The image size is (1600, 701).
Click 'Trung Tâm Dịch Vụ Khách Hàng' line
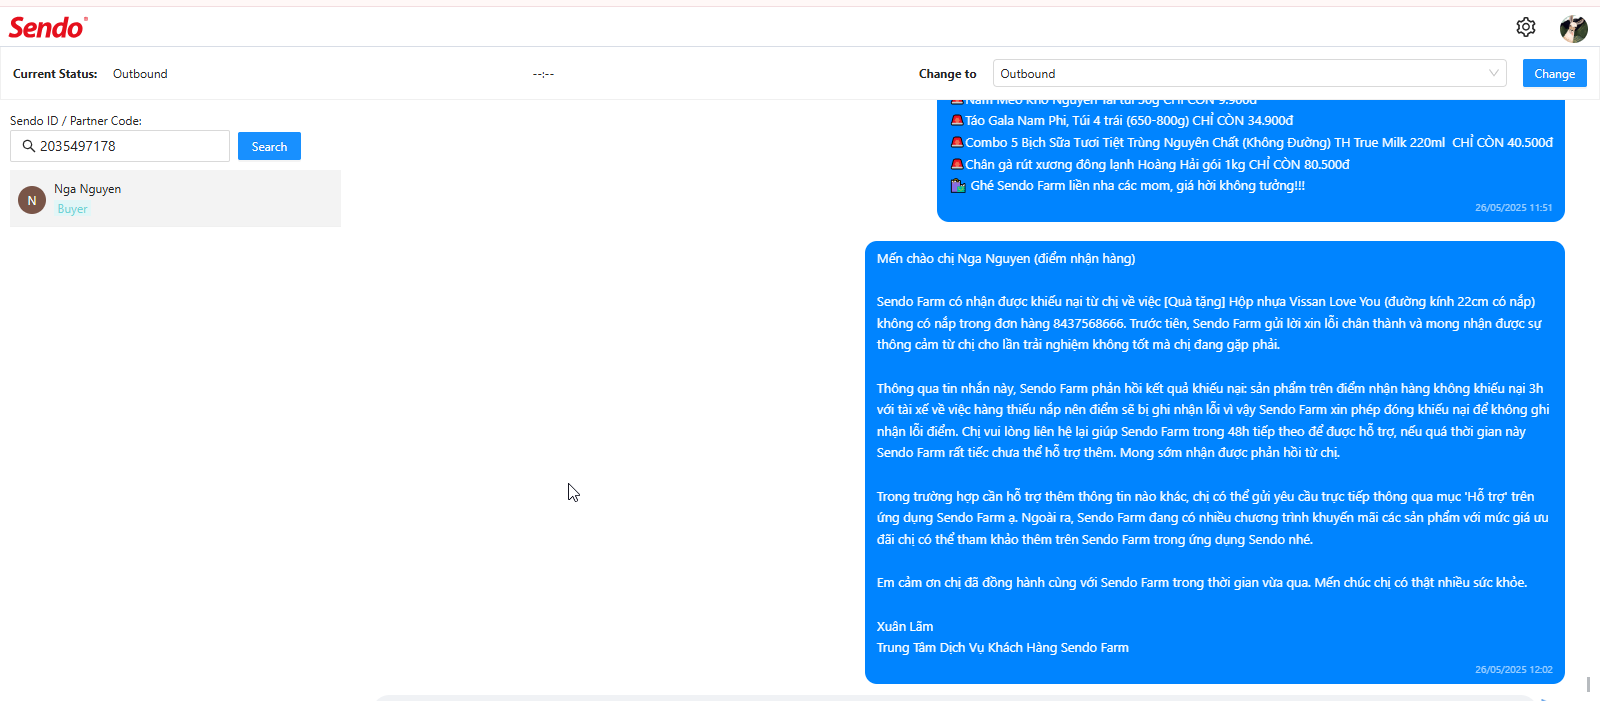point(1003,647)
